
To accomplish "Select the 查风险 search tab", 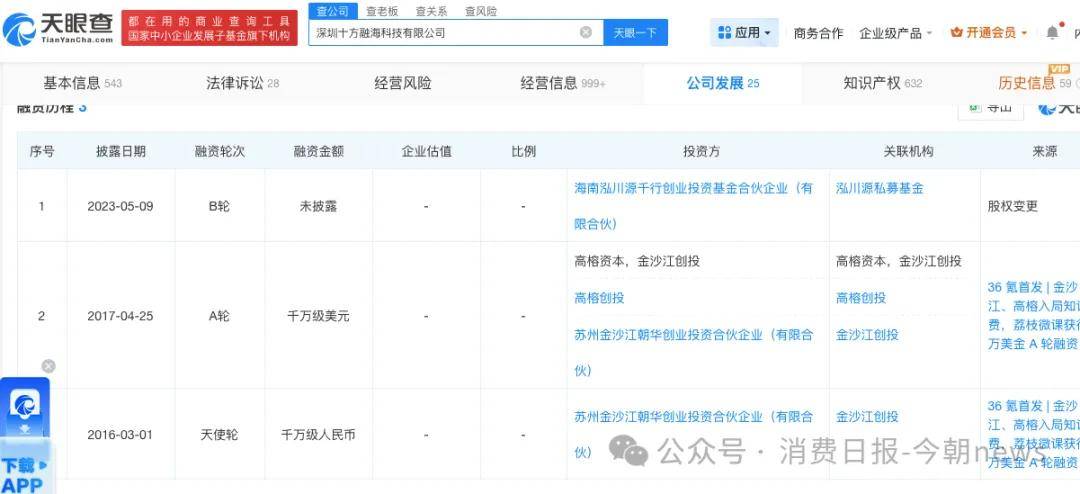I will tap(480, 11).
